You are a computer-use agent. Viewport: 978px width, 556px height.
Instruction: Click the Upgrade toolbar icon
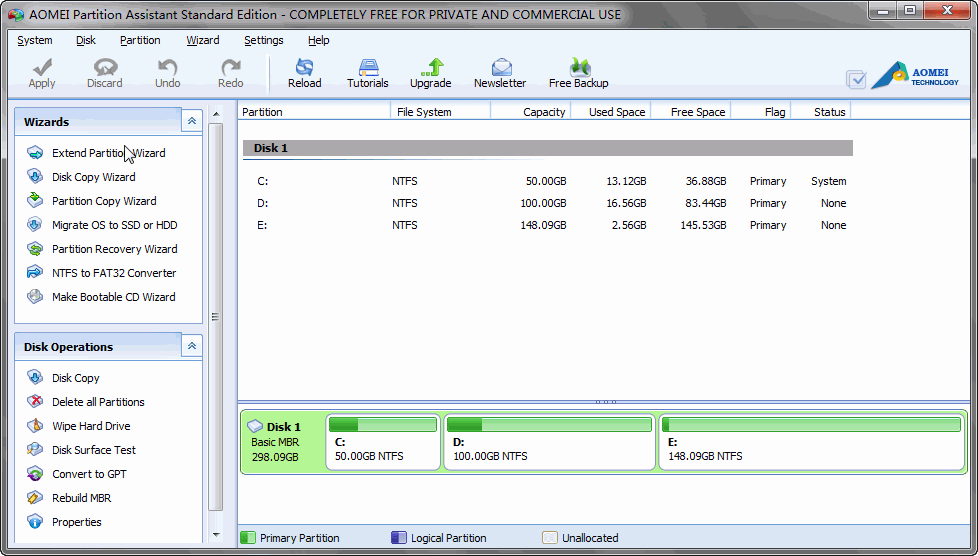click(x=431, y=67)
